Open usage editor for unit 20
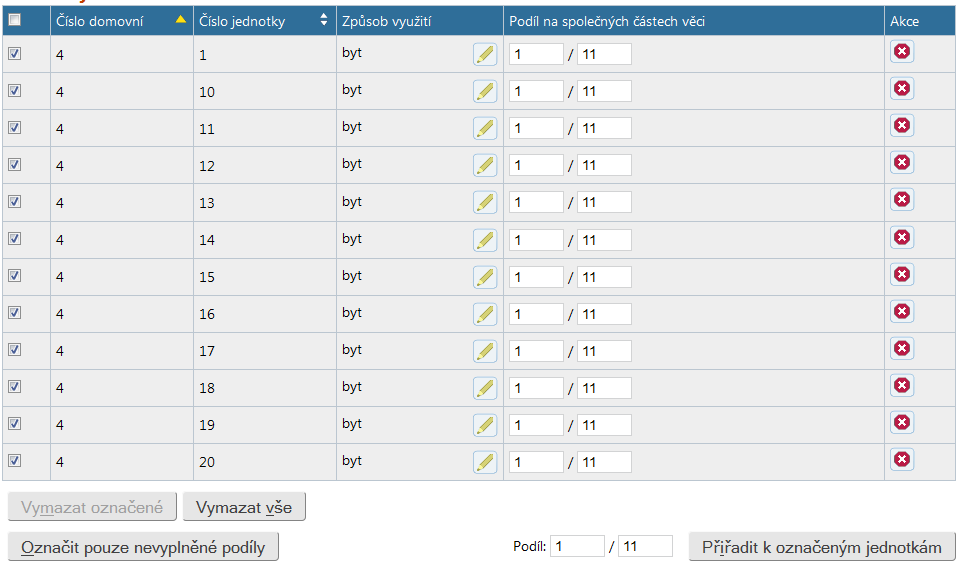This screenshot has height=565, width=963. (485, 461)
